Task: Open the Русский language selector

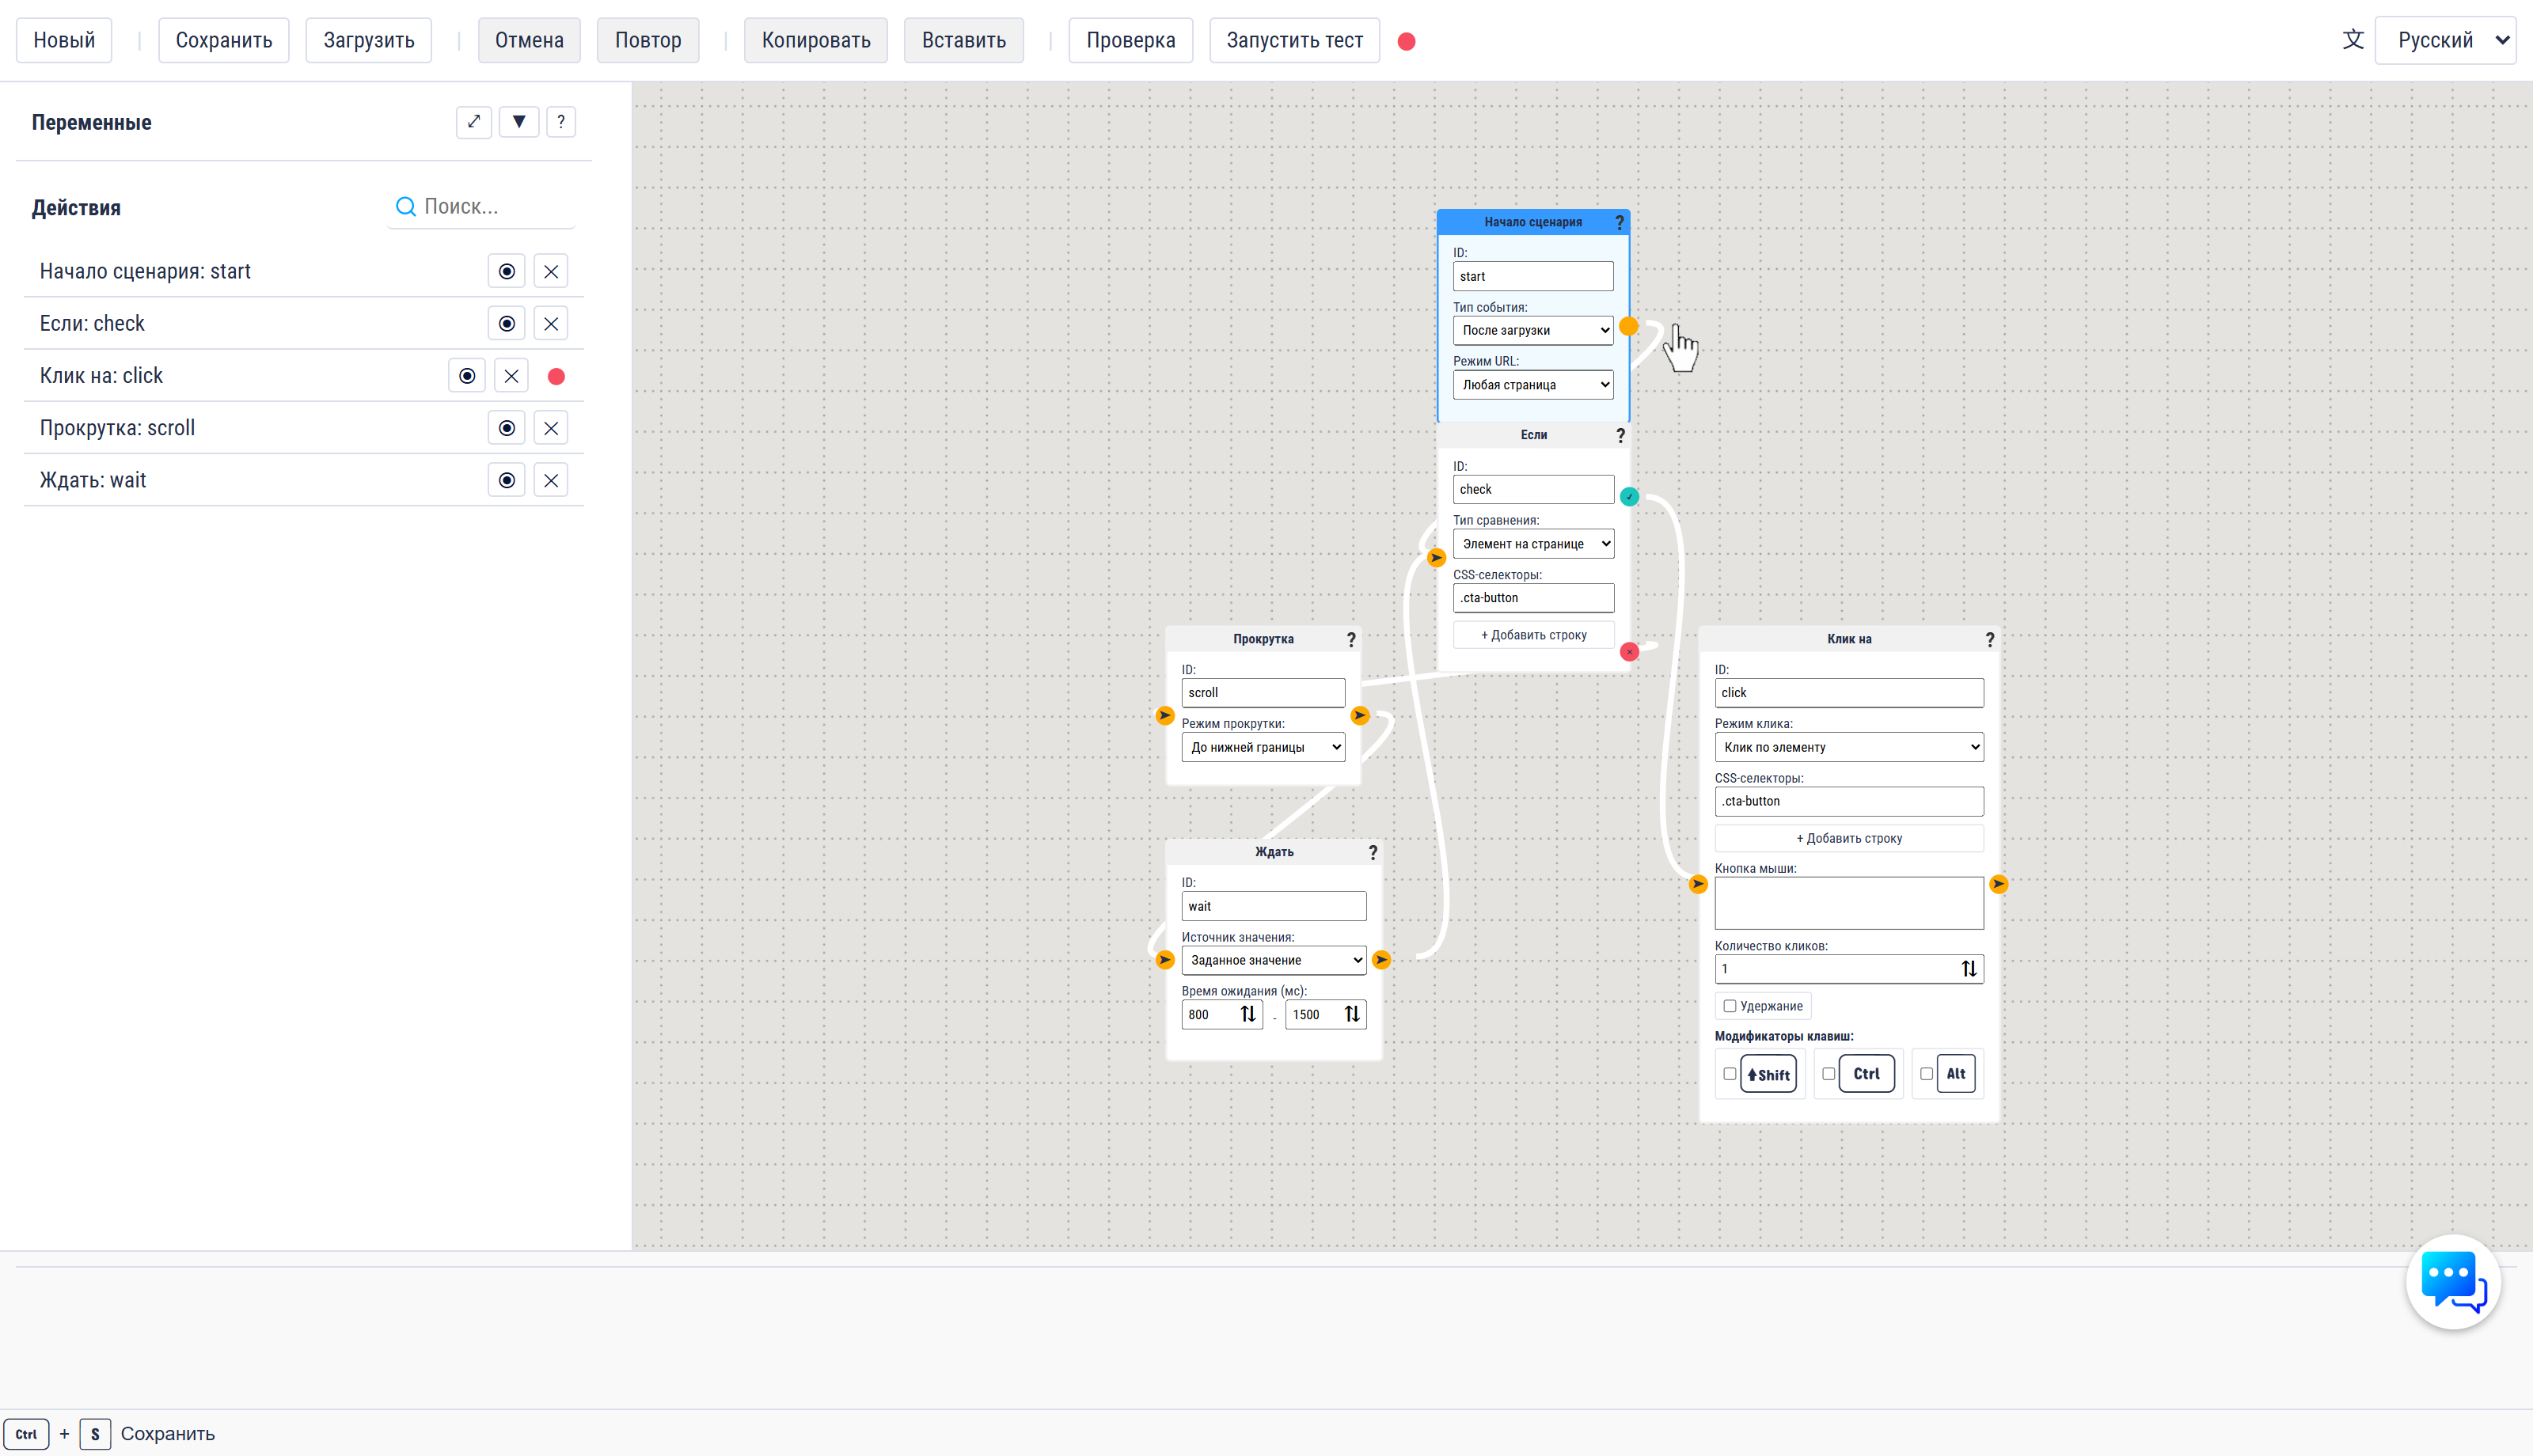Action: (2445, 40)
